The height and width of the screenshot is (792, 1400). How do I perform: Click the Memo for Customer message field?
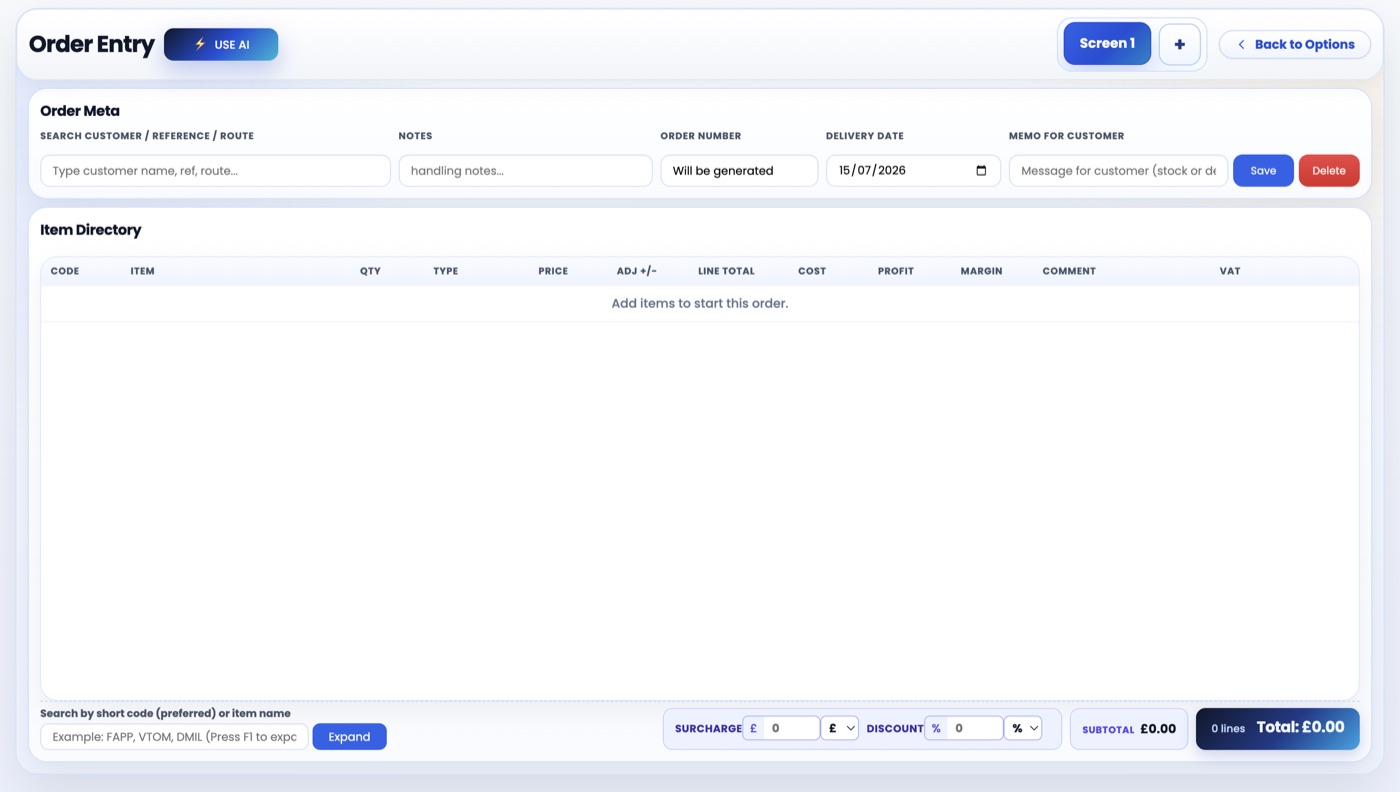click(x=1118, y=170)
